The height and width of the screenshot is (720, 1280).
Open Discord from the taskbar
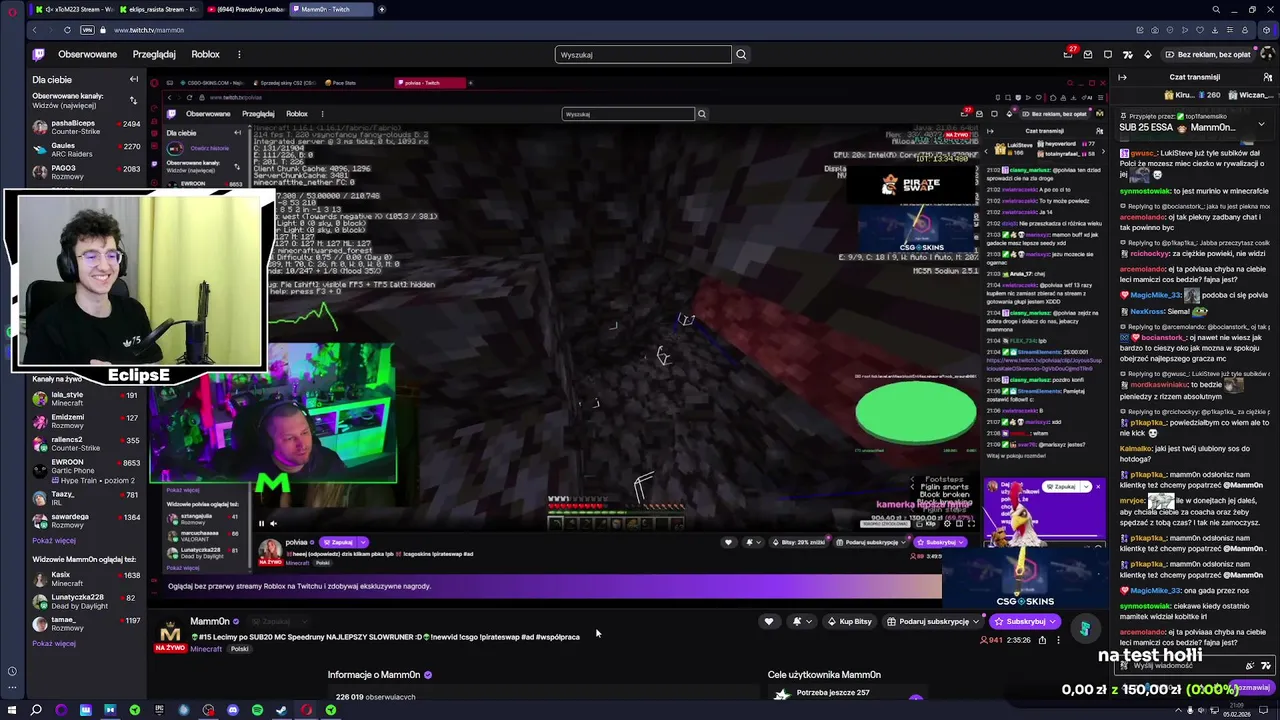tap(233, 710)
